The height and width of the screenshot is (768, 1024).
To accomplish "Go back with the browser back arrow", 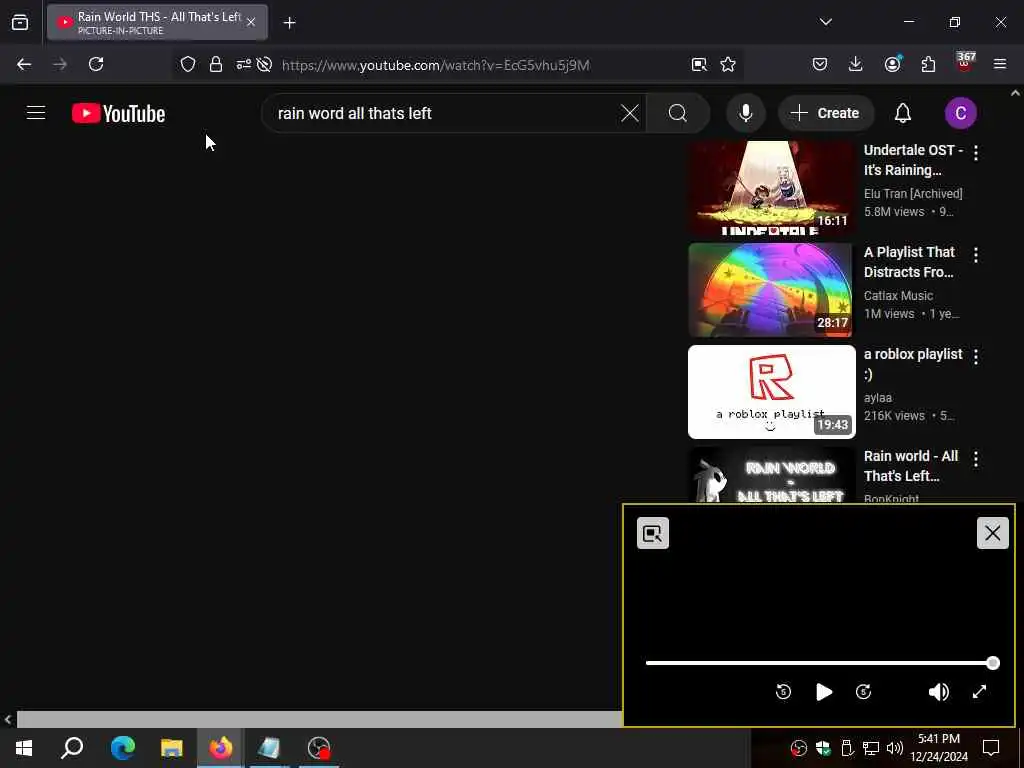I will coord(24,64).
